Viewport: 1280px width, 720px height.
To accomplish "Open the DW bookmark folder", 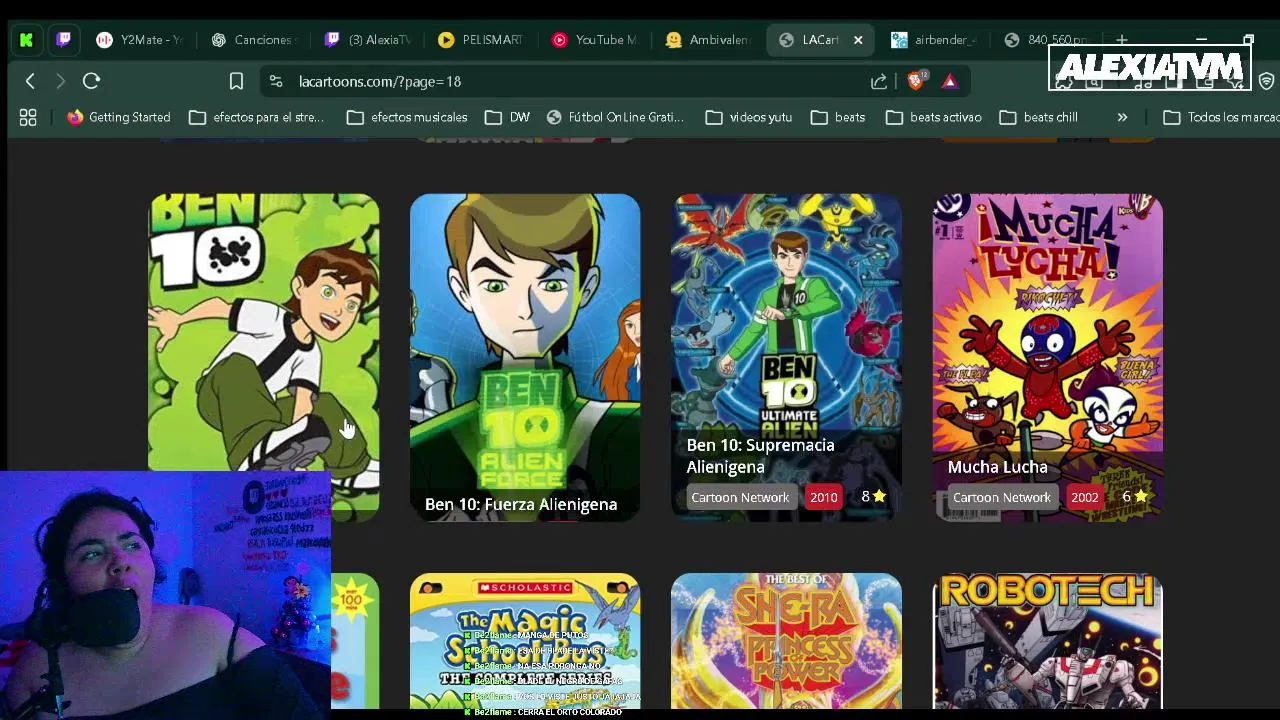I will 507,117.
